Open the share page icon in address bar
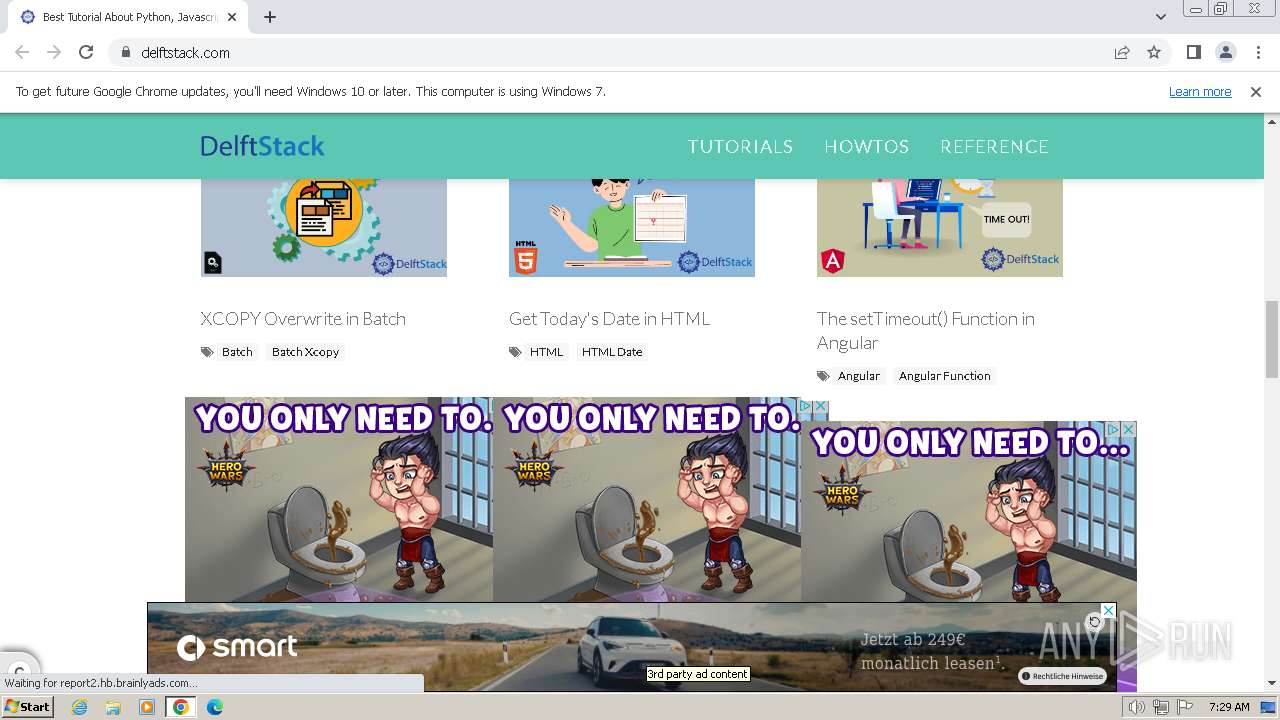This screenshot has height=720, width=1280. 1122,52
